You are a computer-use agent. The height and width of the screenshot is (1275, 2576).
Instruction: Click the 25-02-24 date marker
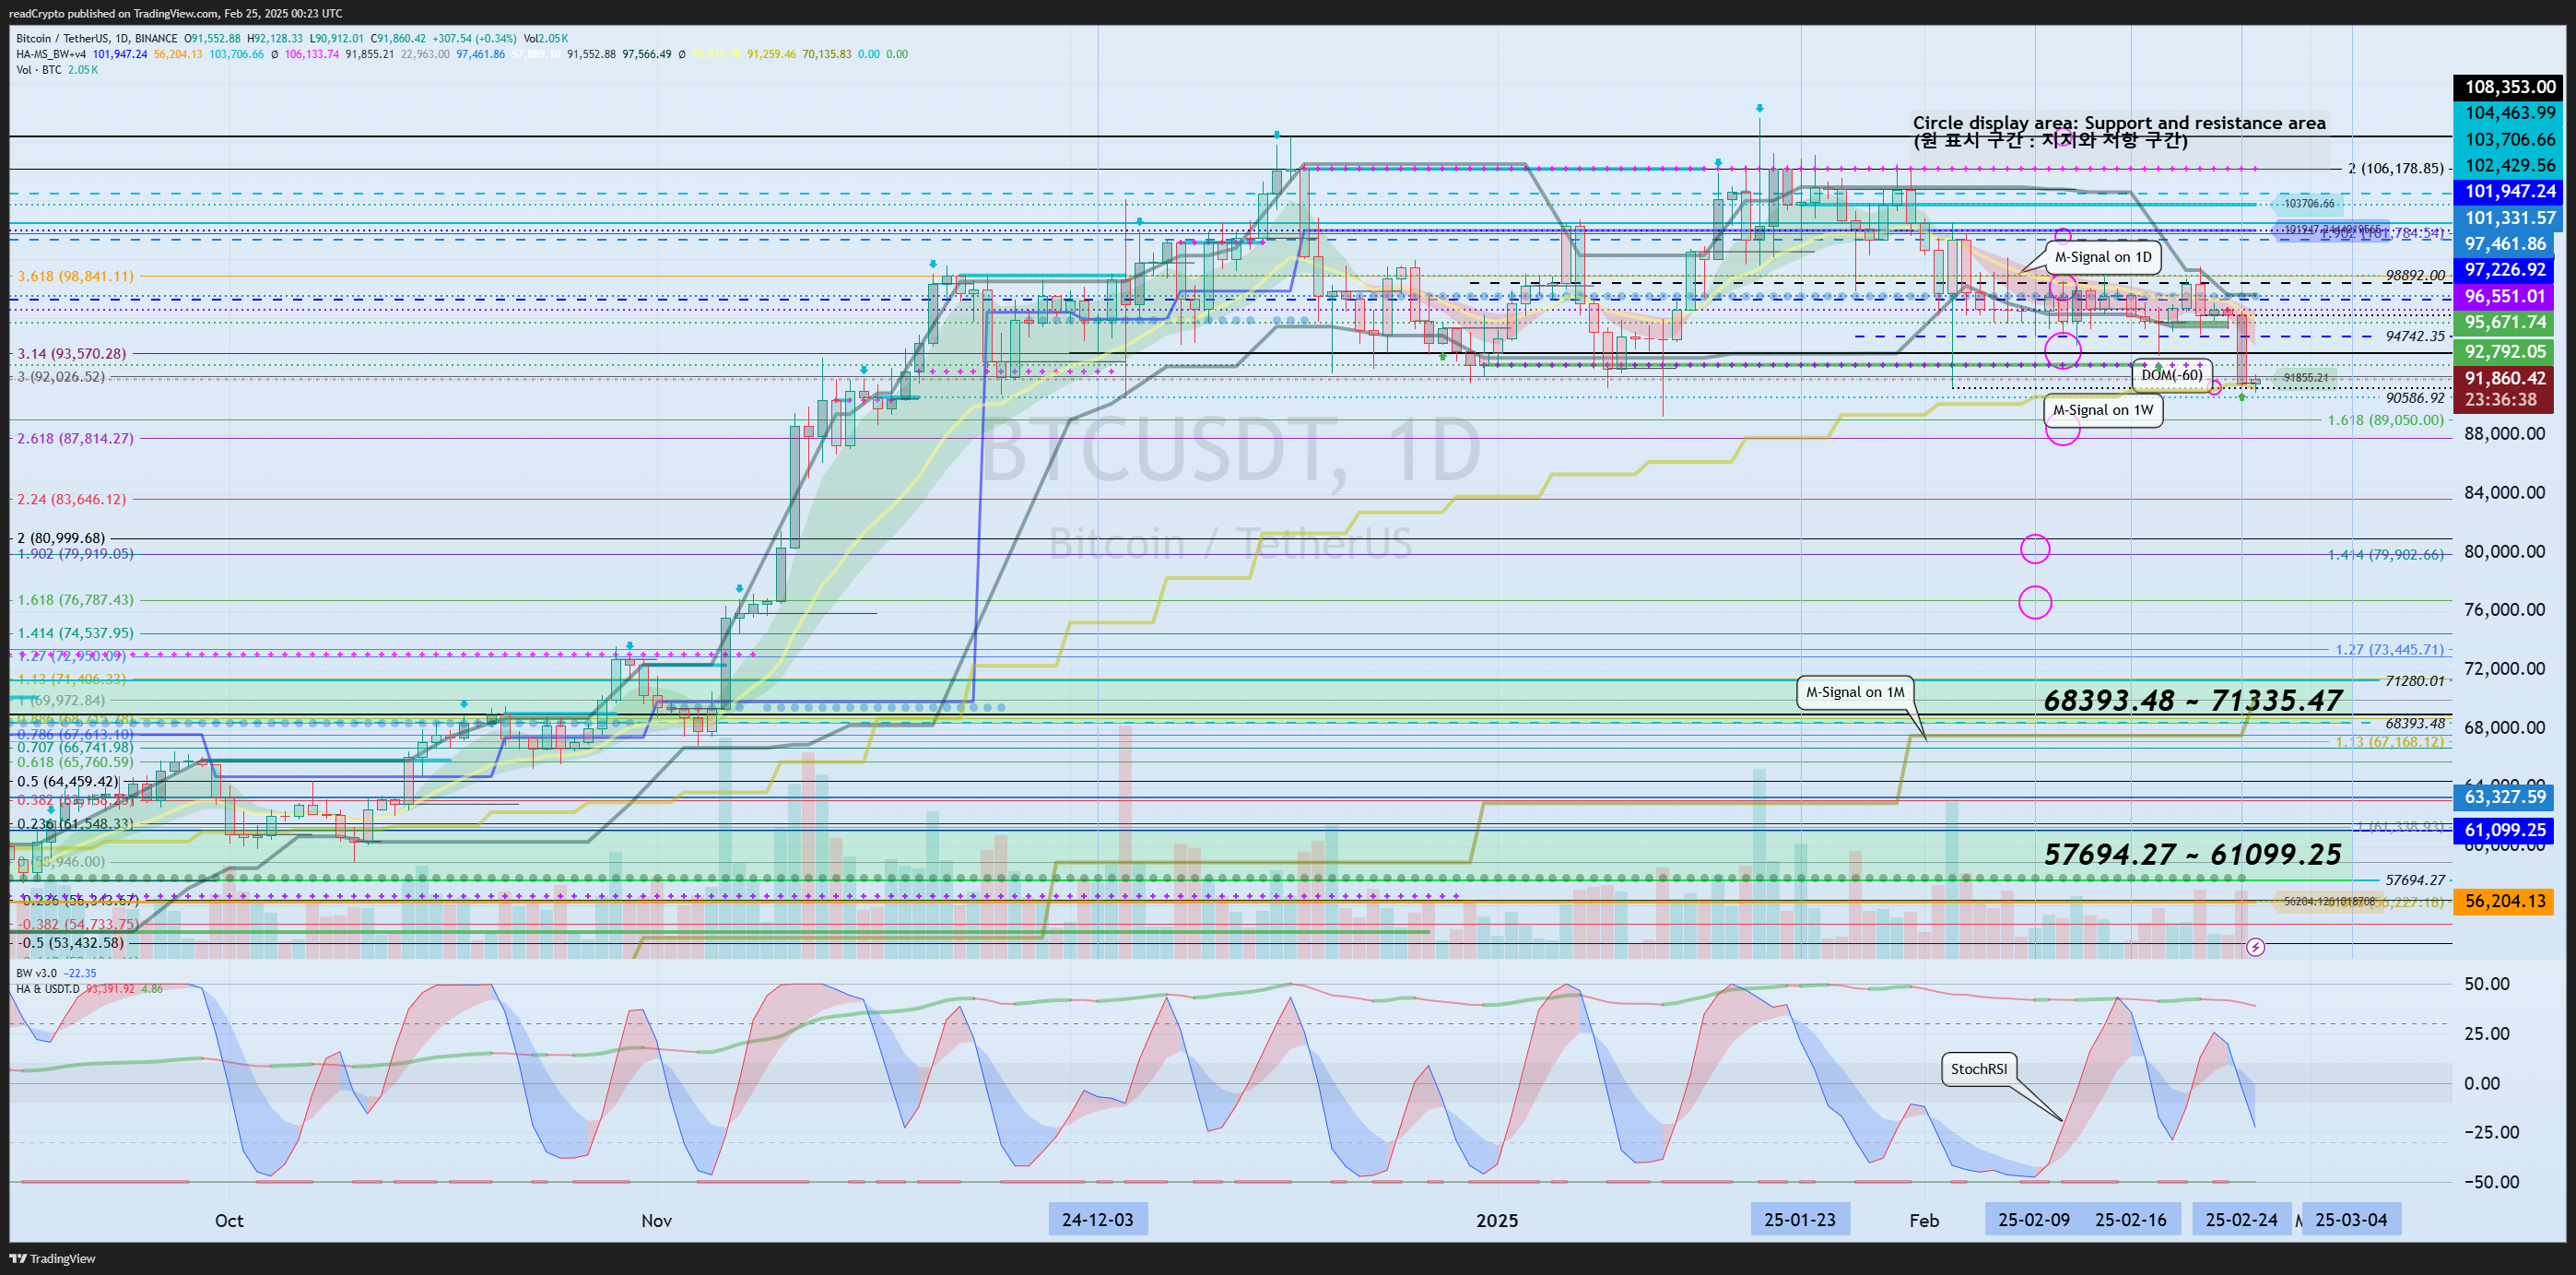click(2241, 1219)
